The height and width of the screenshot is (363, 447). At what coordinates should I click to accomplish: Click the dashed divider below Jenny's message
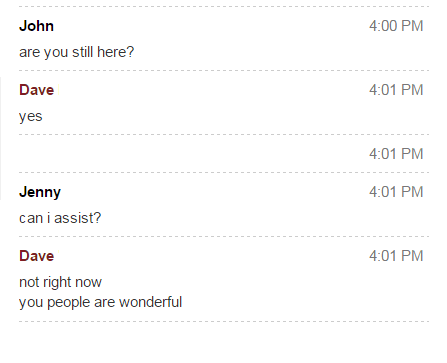224,237
